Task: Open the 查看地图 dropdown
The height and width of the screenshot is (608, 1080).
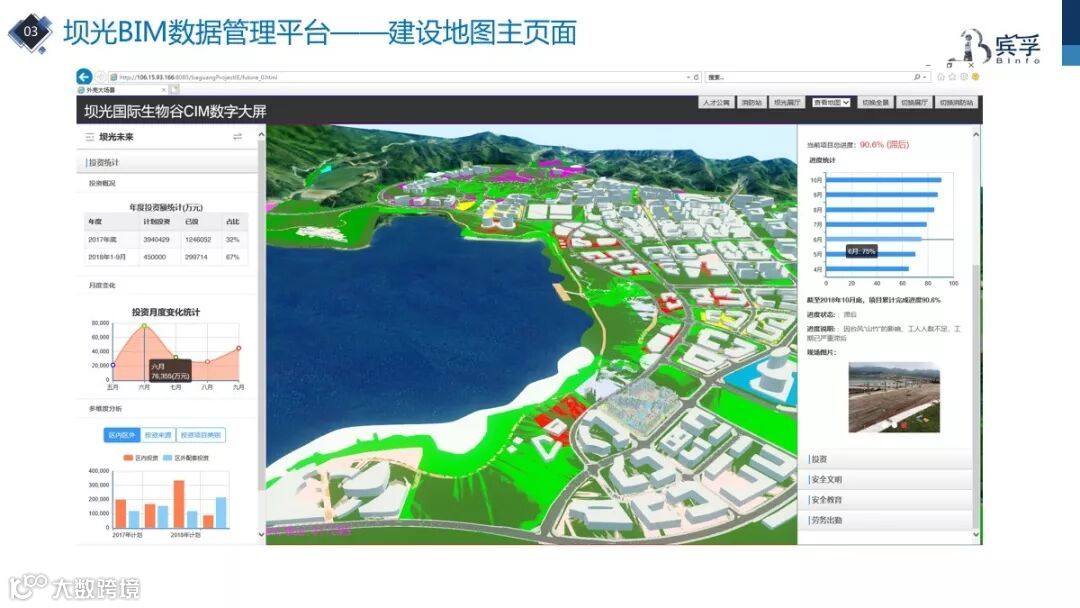Action: coord(831,103)
